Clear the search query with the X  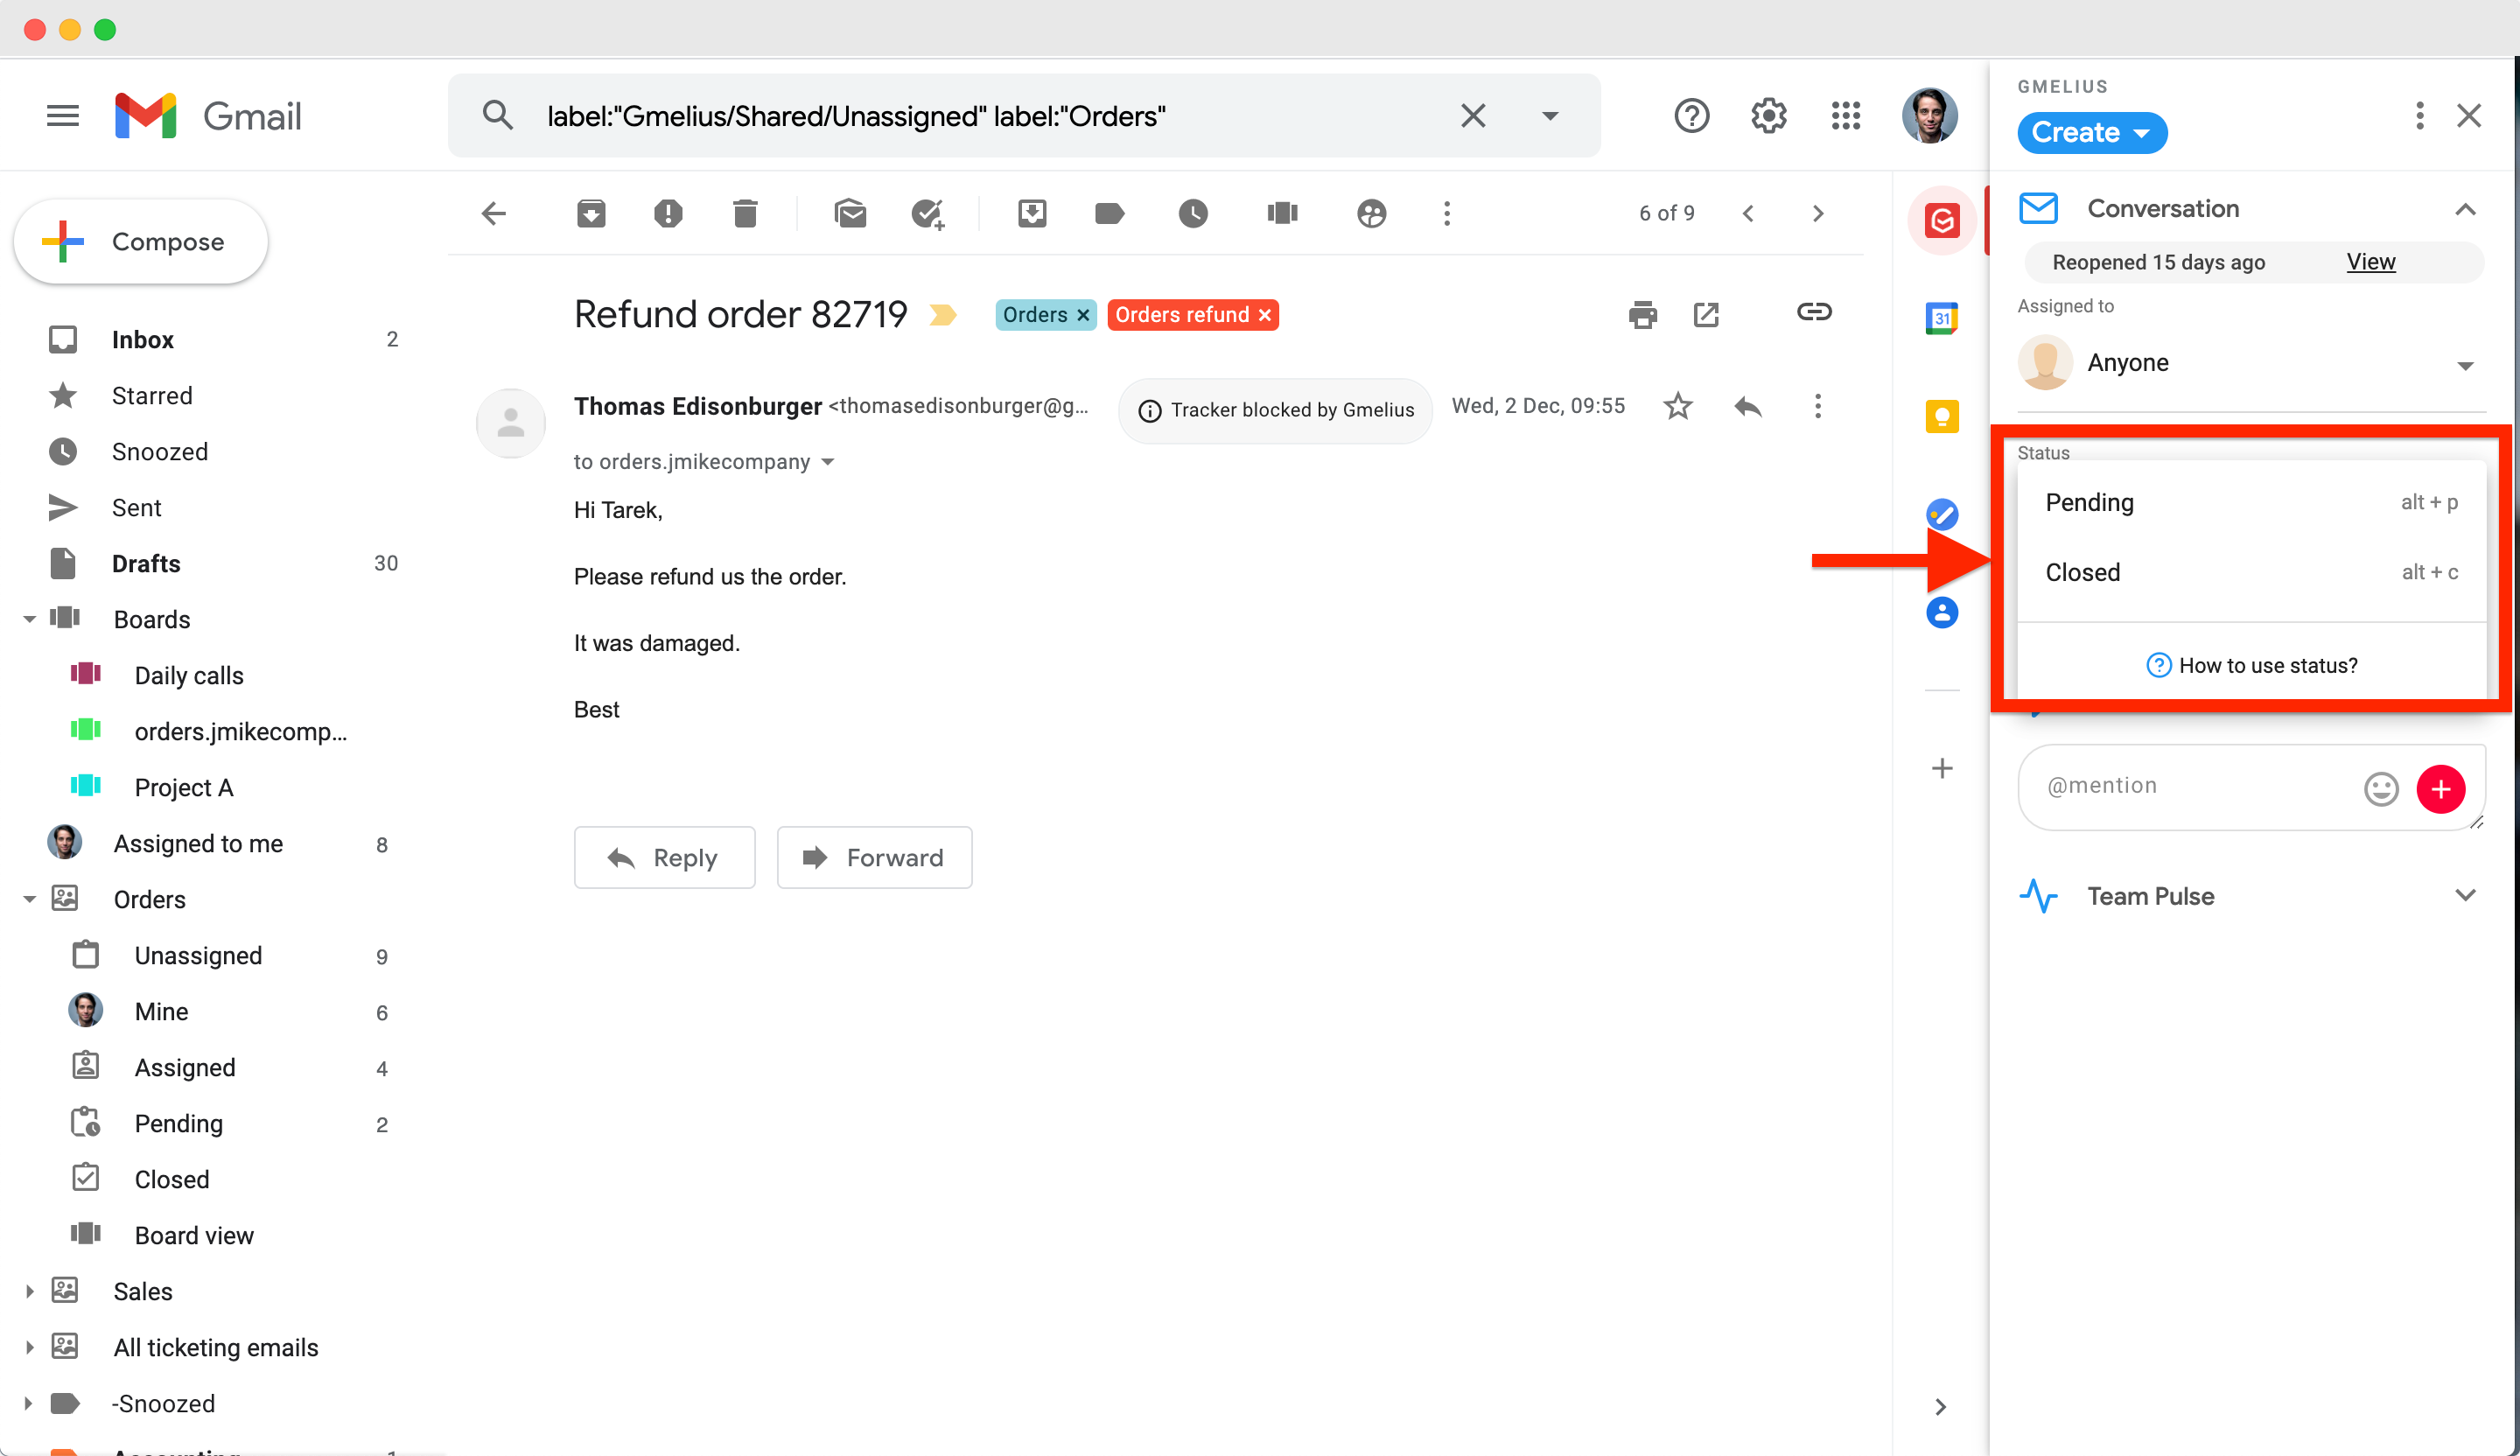[x=1472, y=116]
